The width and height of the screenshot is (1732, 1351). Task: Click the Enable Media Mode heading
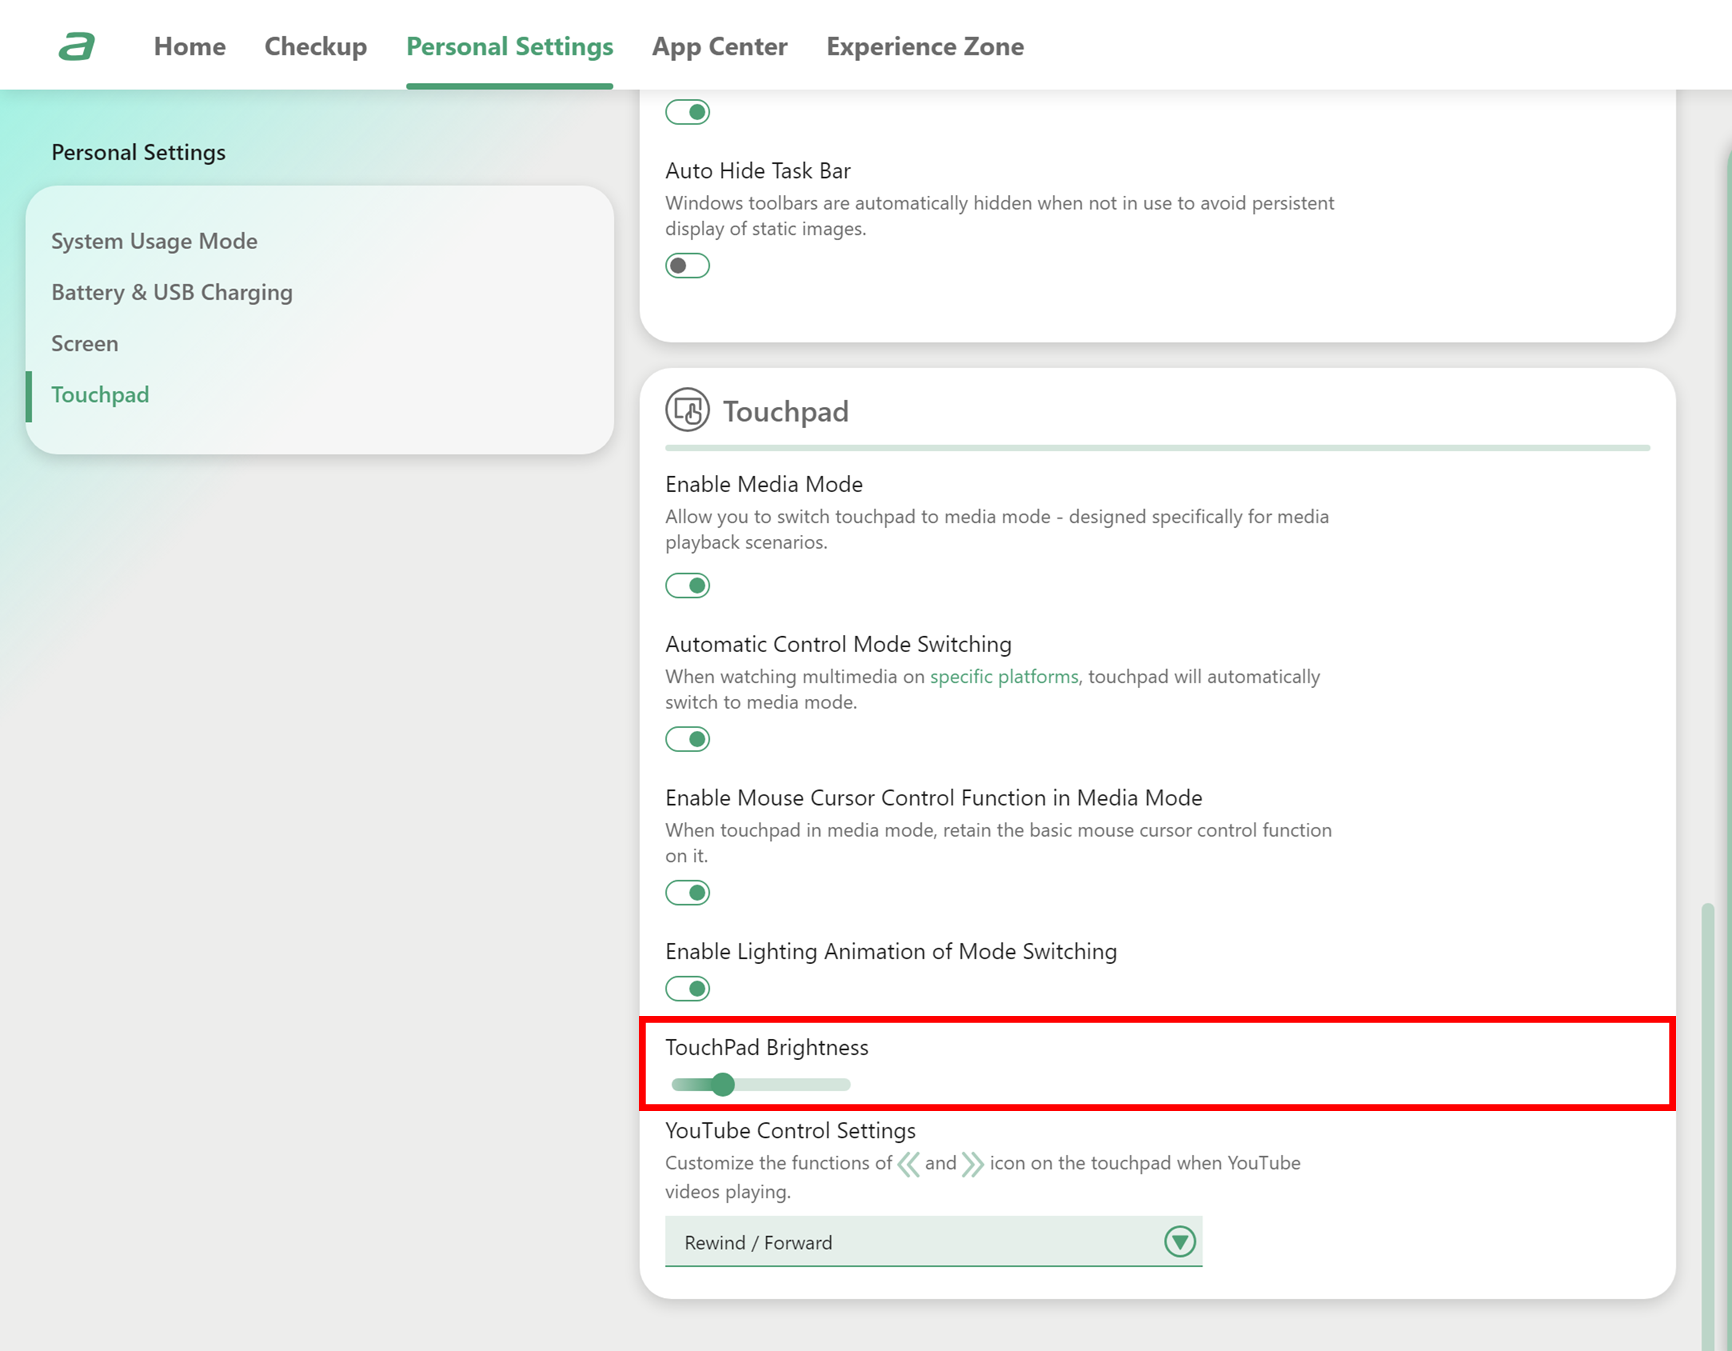[x=764, y=484]
